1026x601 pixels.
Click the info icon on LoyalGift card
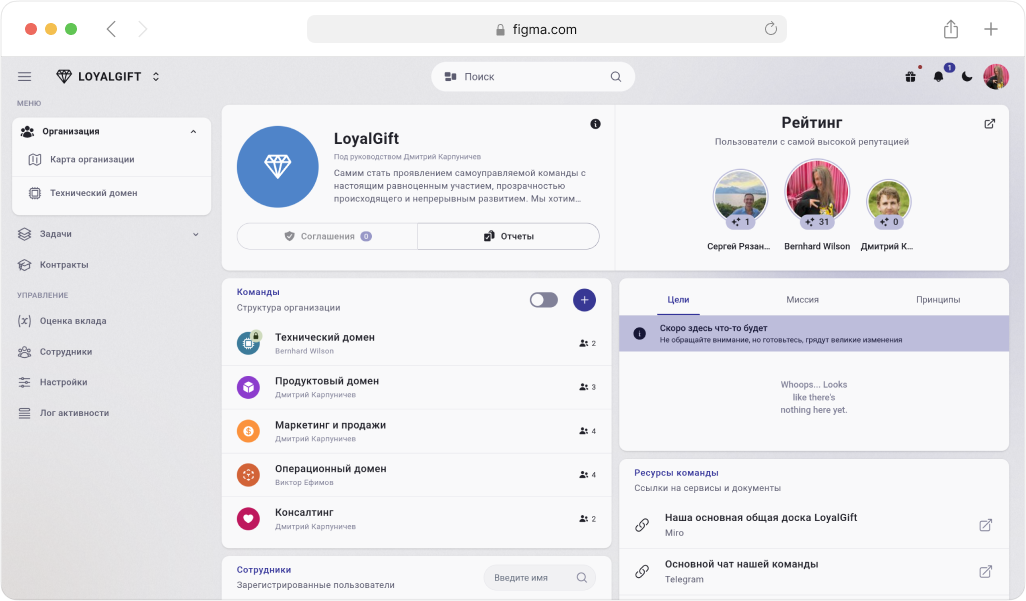(596, 124)
